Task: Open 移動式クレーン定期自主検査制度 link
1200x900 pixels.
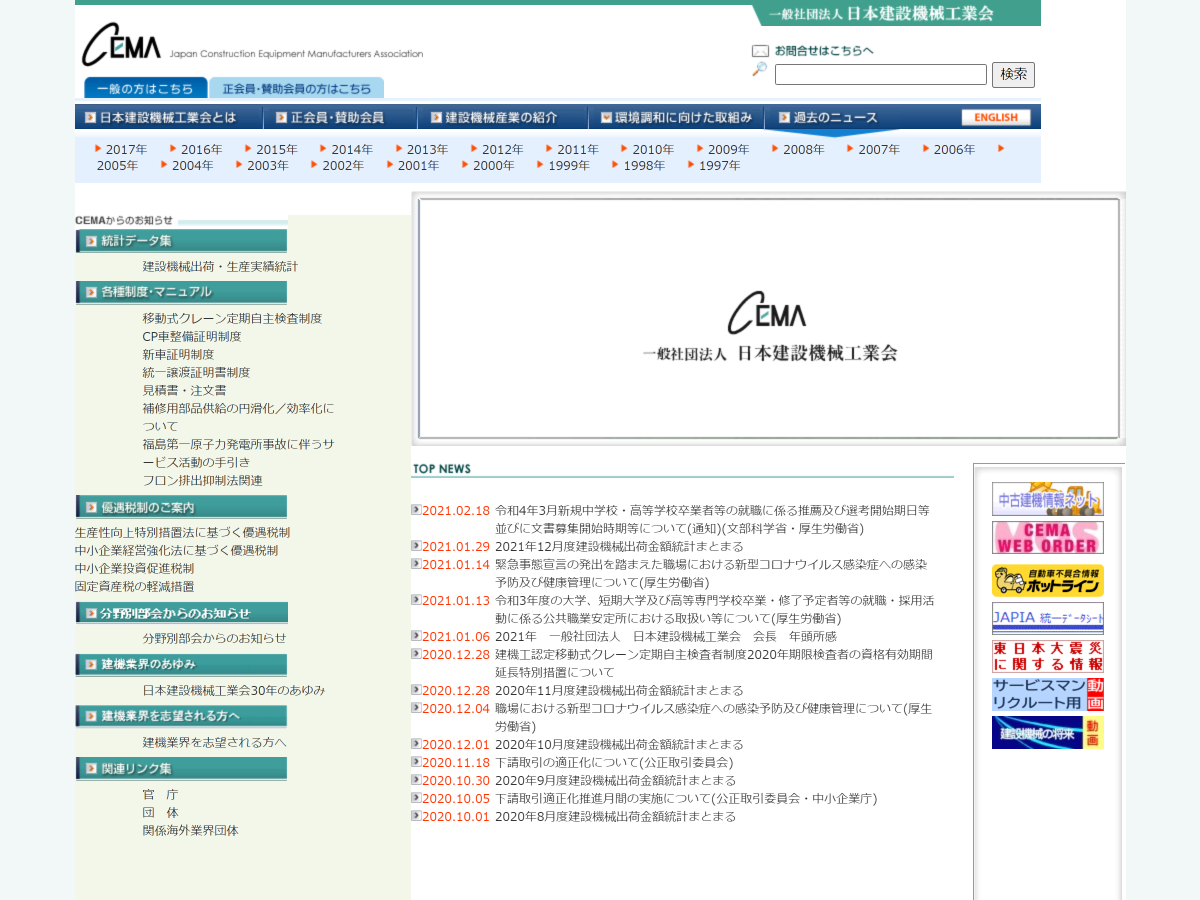Action: click(x=232, y=318)
